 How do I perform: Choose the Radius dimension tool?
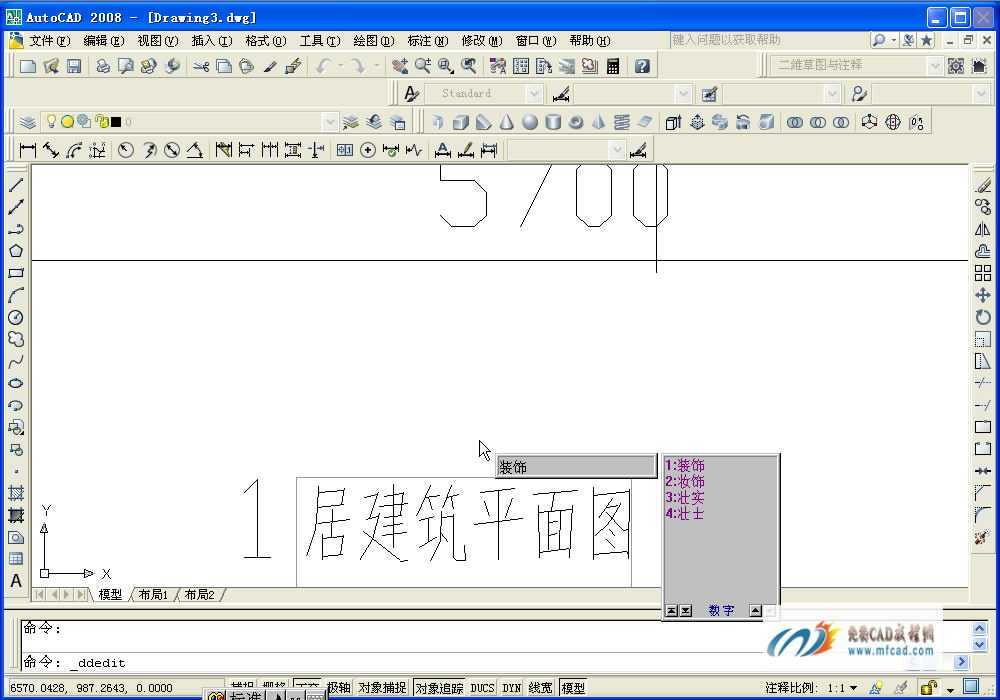126,150
